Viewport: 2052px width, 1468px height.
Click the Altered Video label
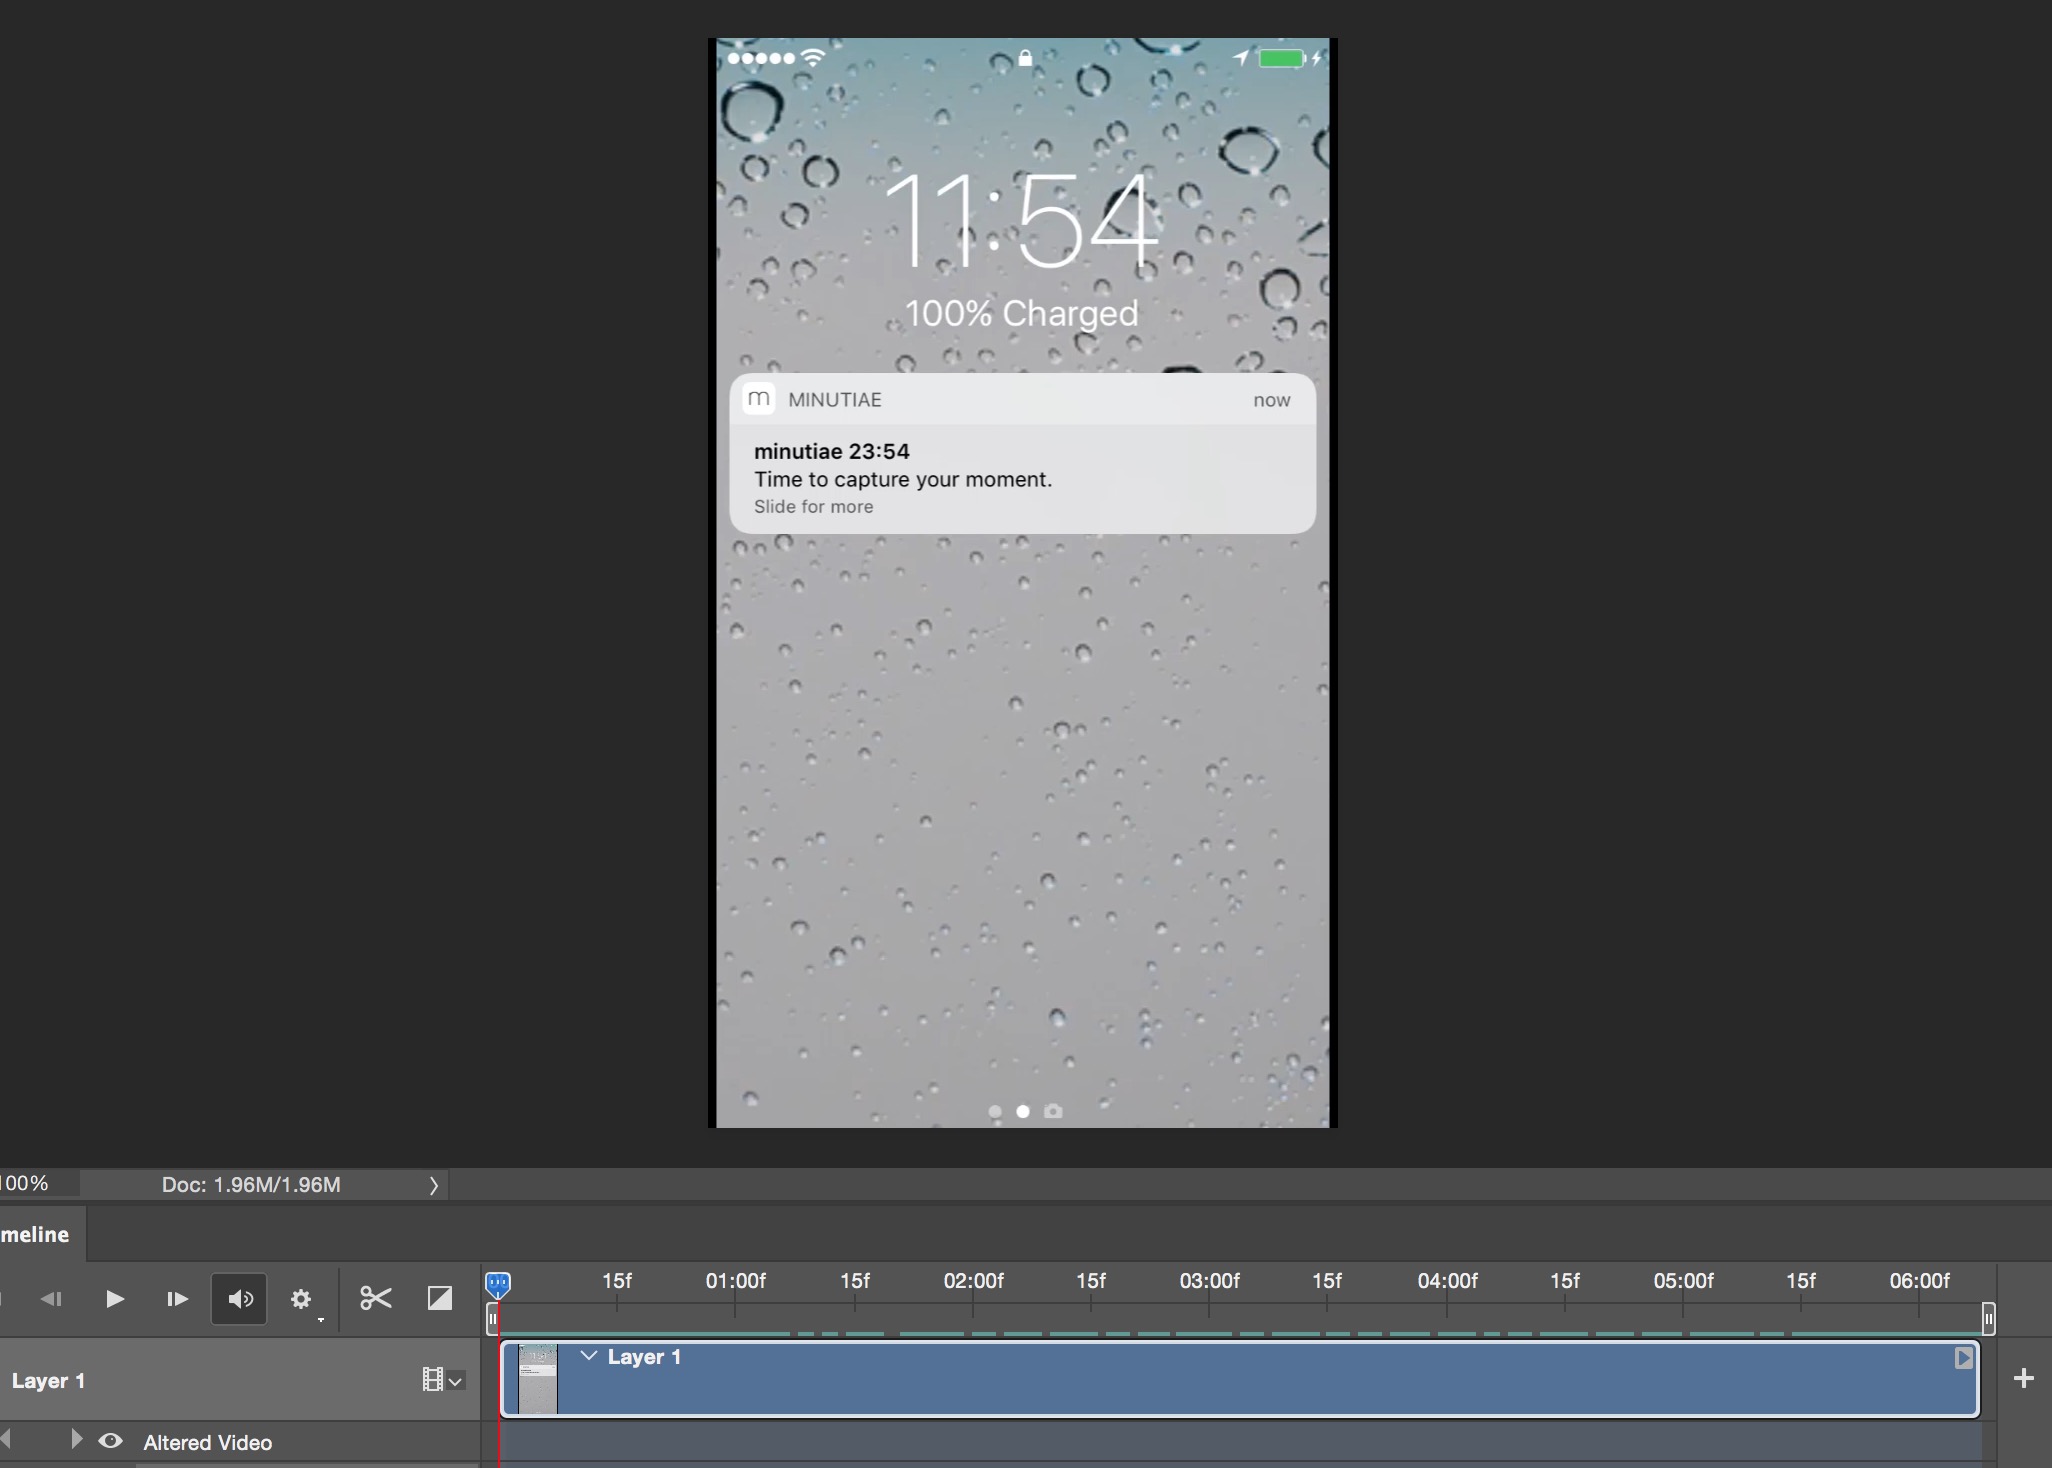point(207,1441)
